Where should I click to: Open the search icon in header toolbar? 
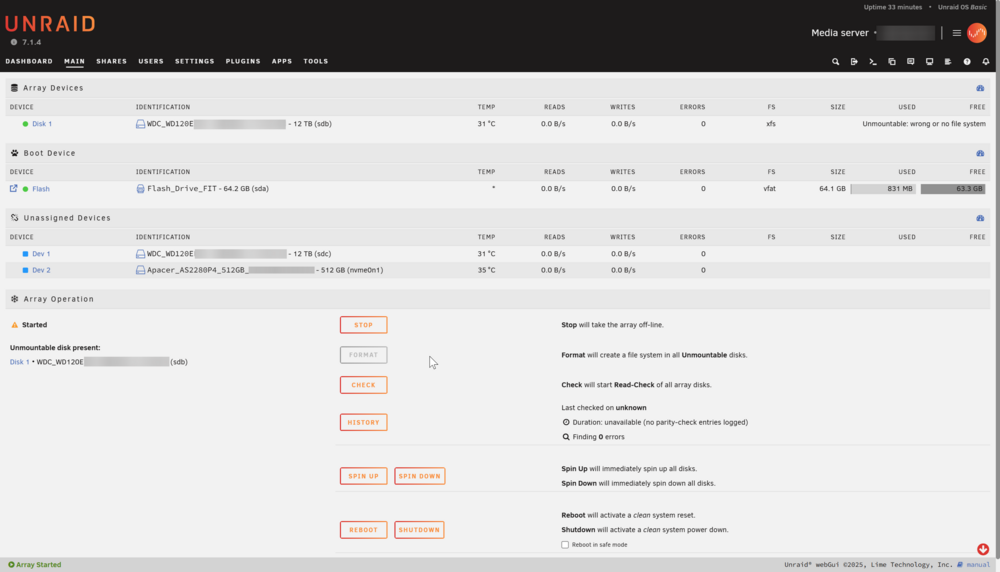click(835, 62)
